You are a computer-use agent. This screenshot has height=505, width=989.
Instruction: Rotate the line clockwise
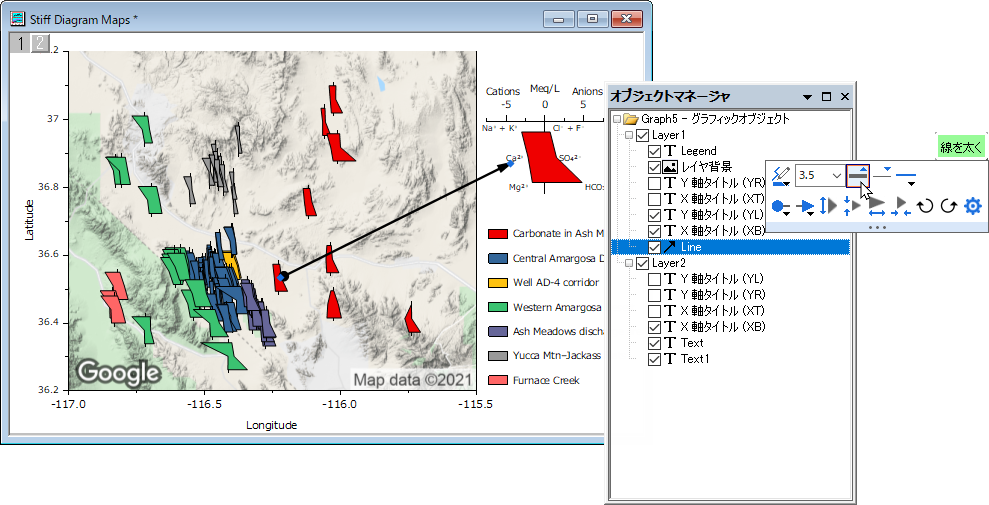coord(949,206)
